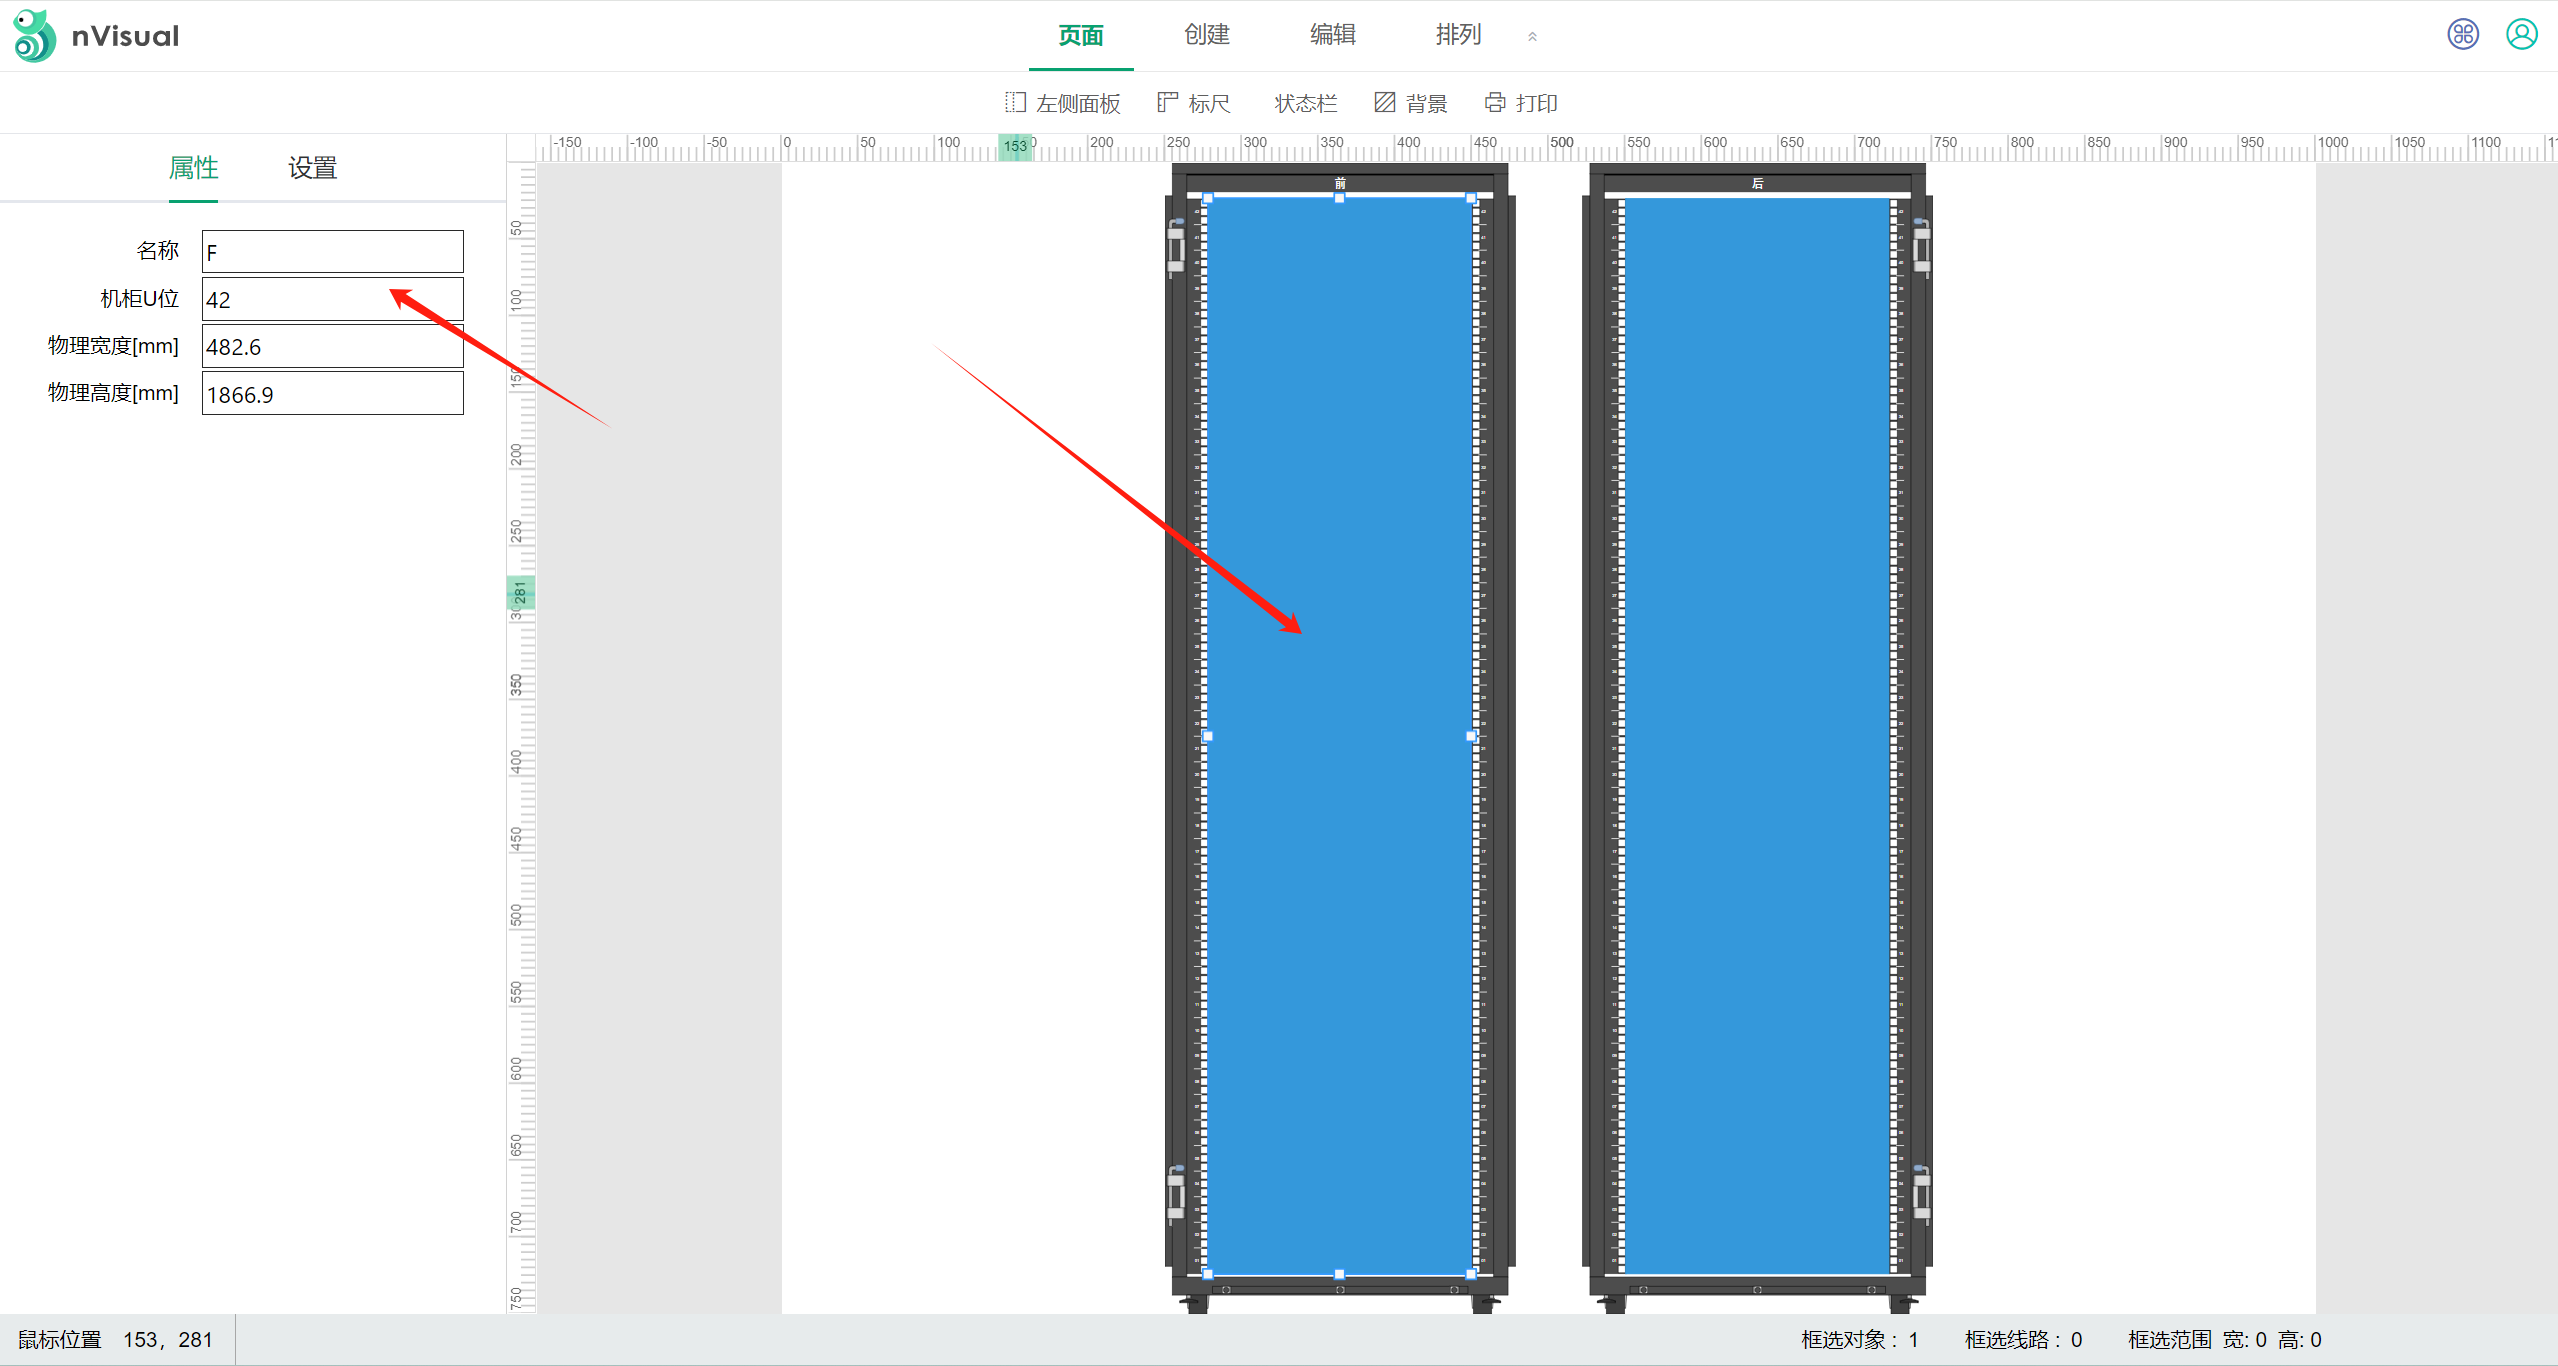Click the 名称 input field
The width and height of the screenshot is (2558, 1366).
[332, 252]
